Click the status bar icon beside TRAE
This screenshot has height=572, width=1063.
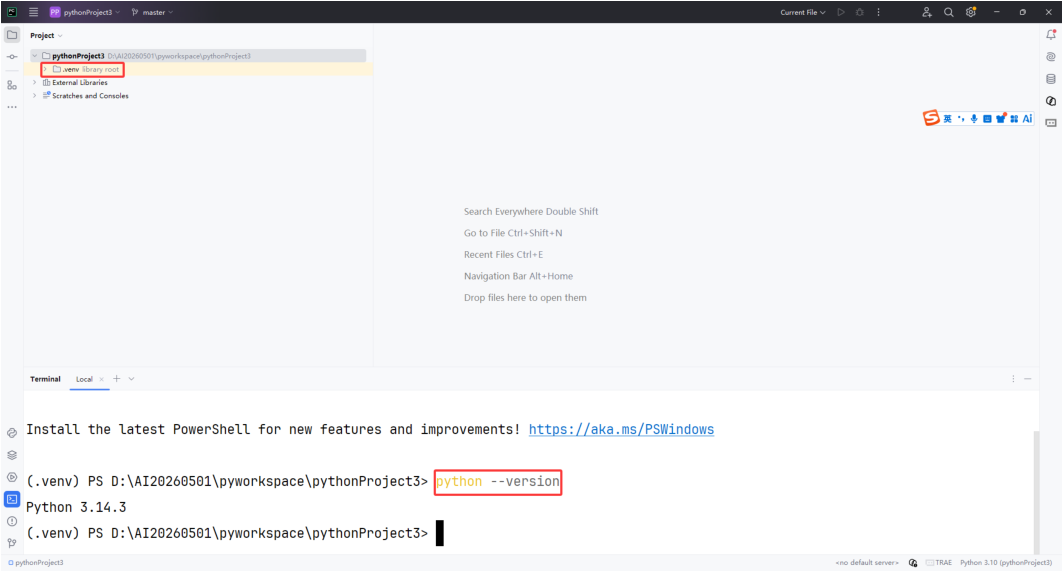[913, 563]
